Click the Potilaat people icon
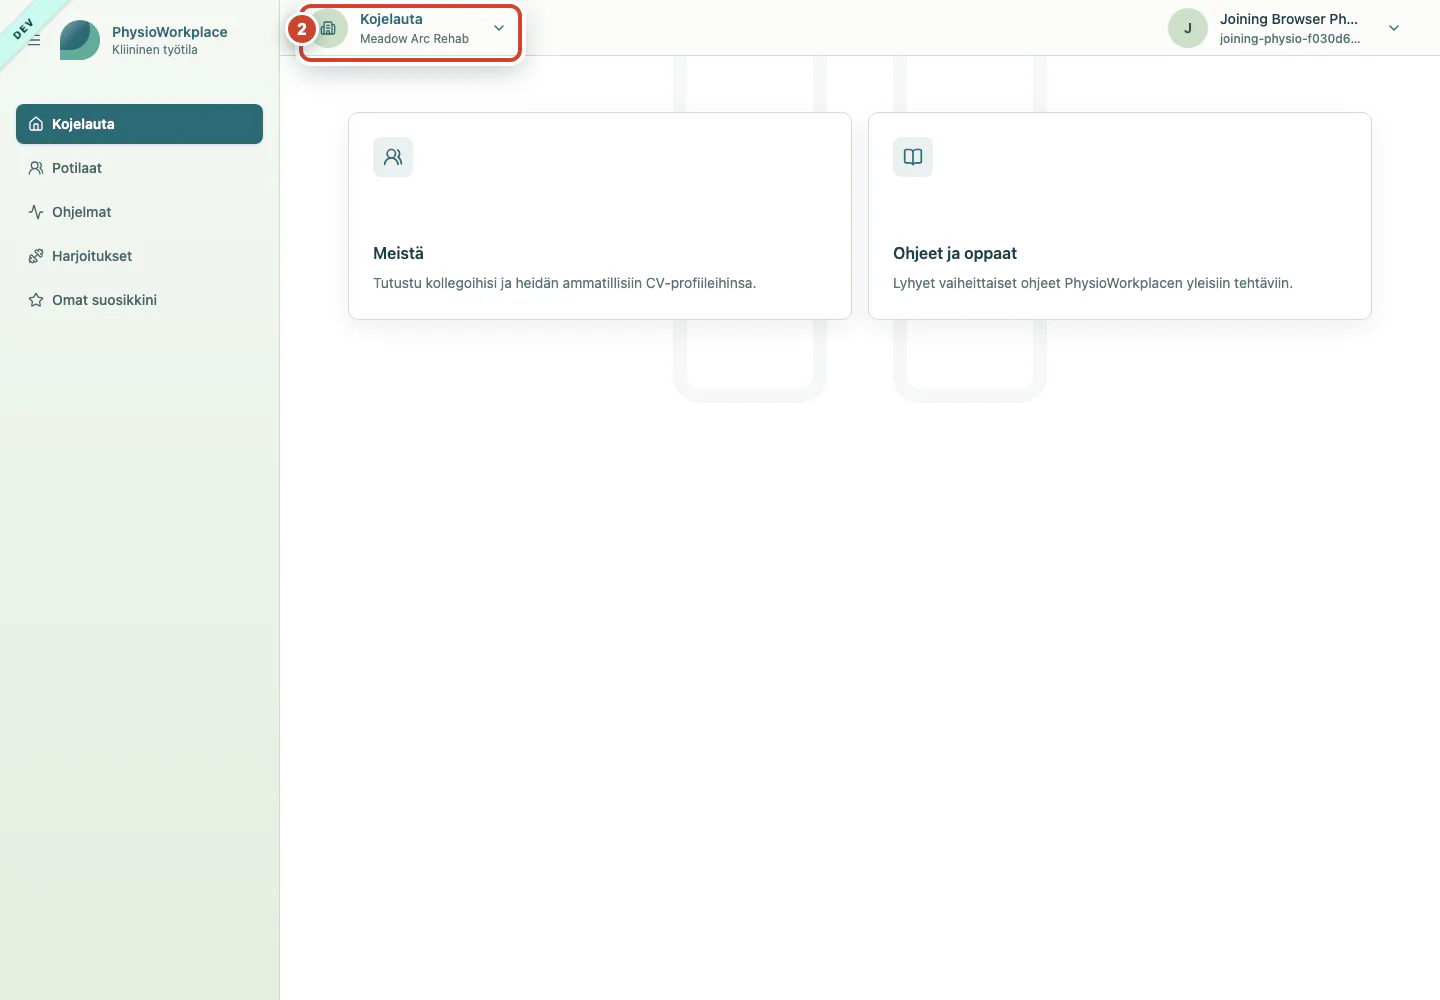 coord(36,168)
